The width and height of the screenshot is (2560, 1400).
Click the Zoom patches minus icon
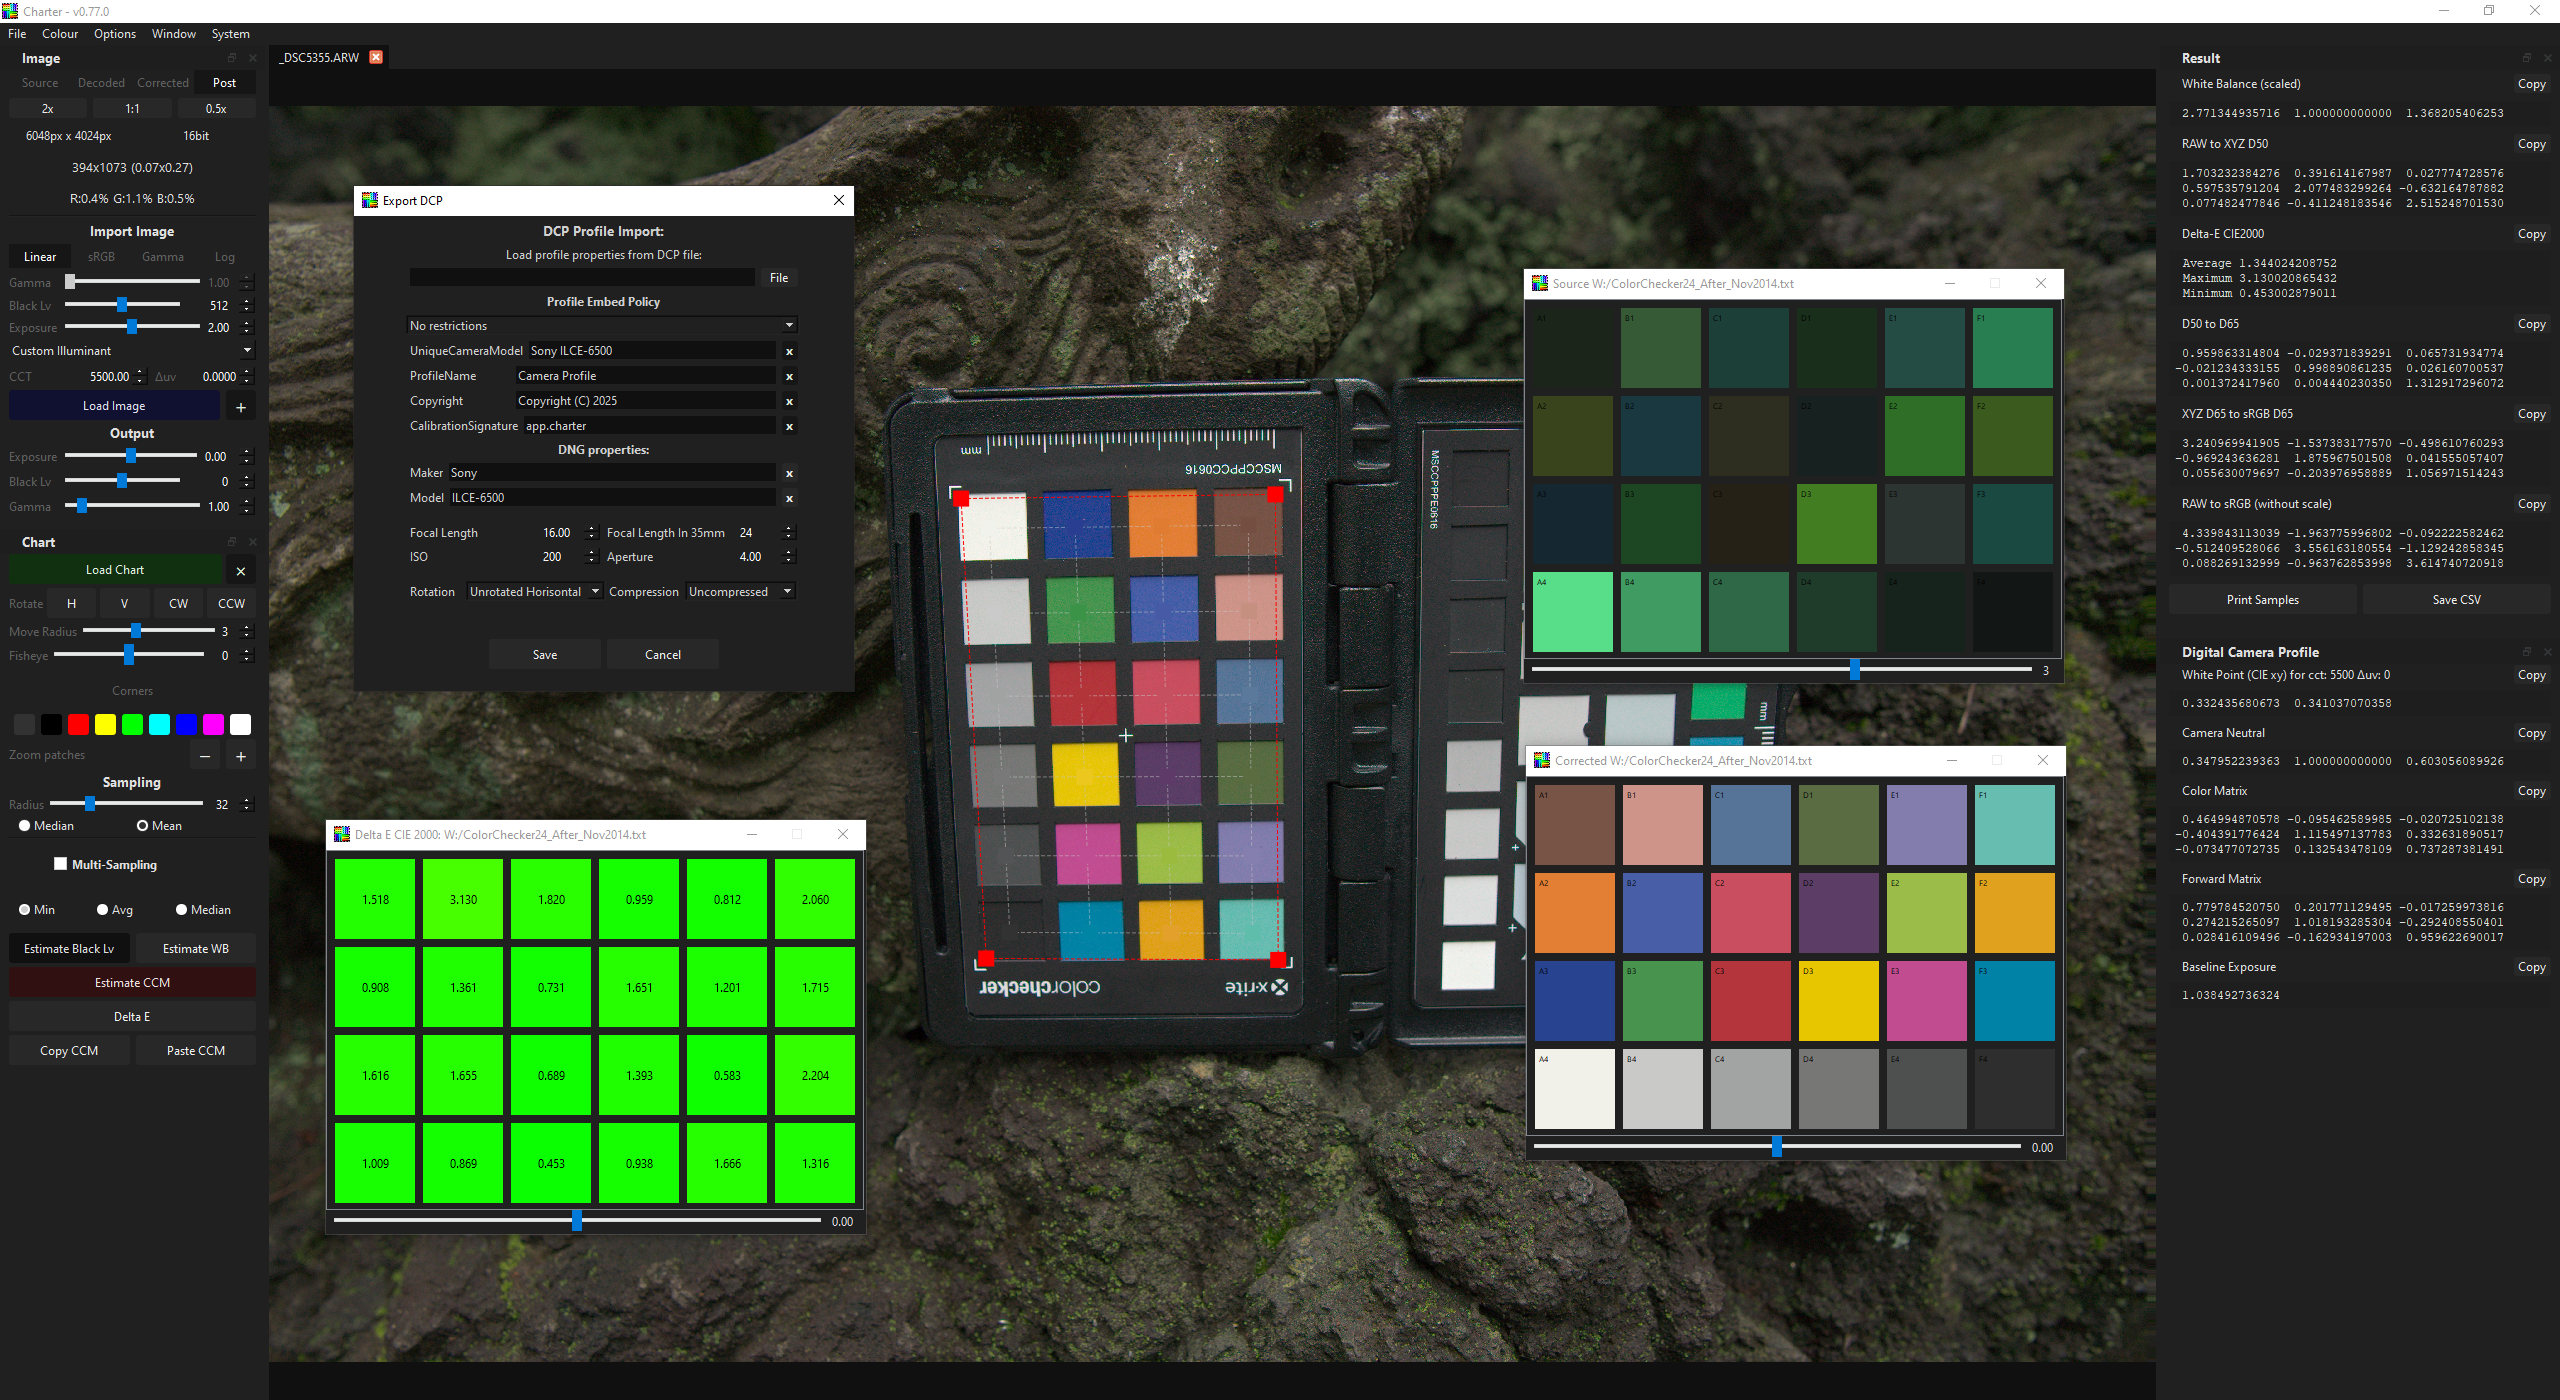pyautogui.click(x=205, y=757)
